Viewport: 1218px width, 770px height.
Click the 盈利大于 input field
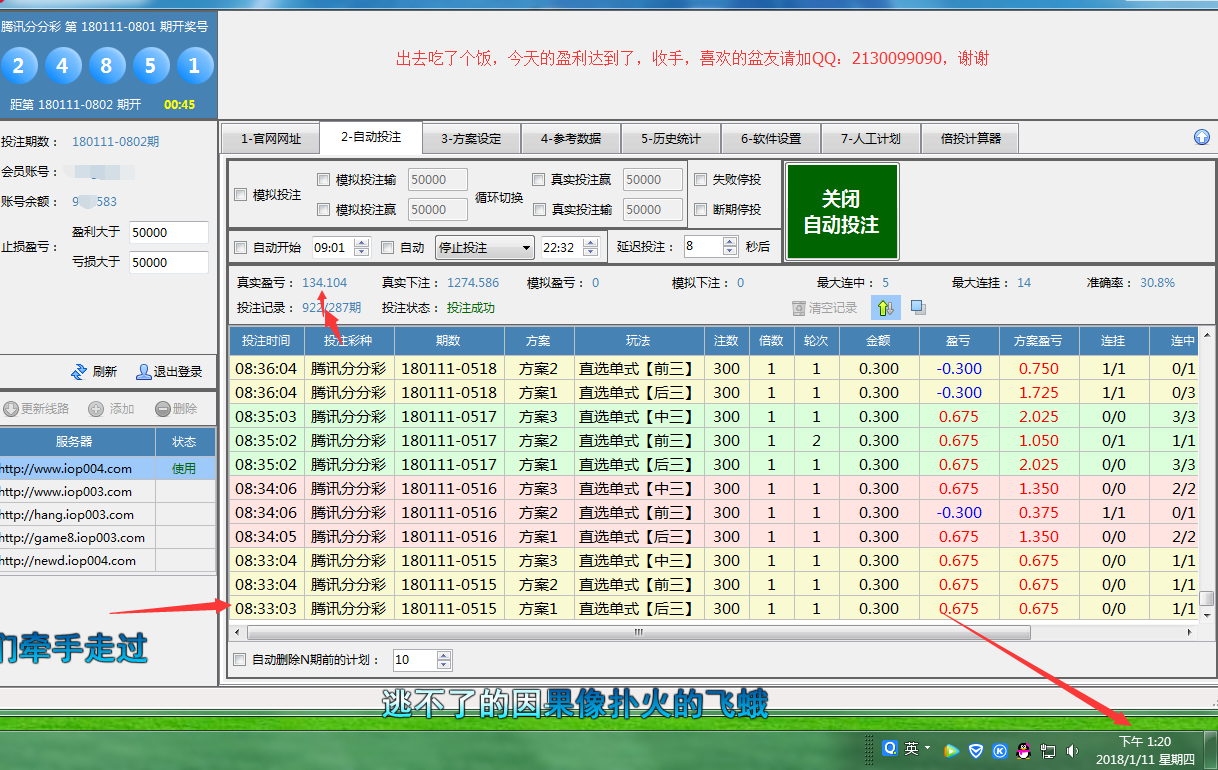pos(168,232)
